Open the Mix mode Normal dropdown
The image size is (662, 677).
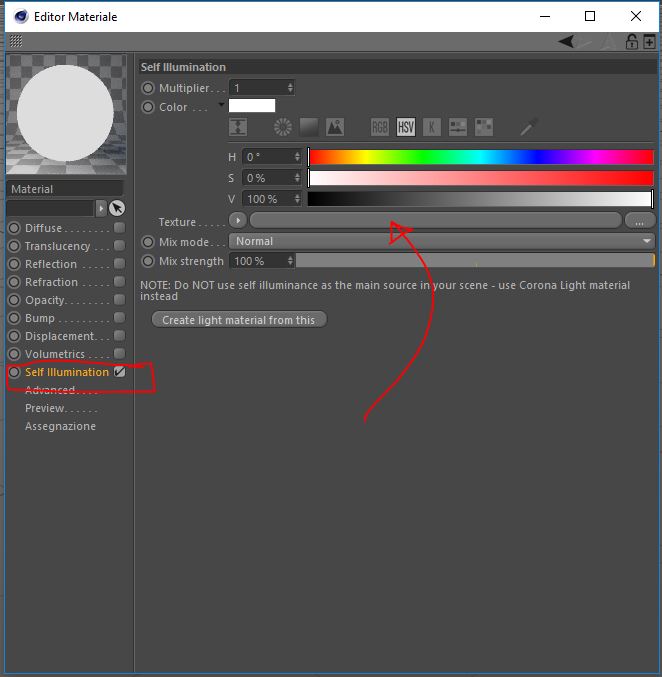tap(442, 241)
